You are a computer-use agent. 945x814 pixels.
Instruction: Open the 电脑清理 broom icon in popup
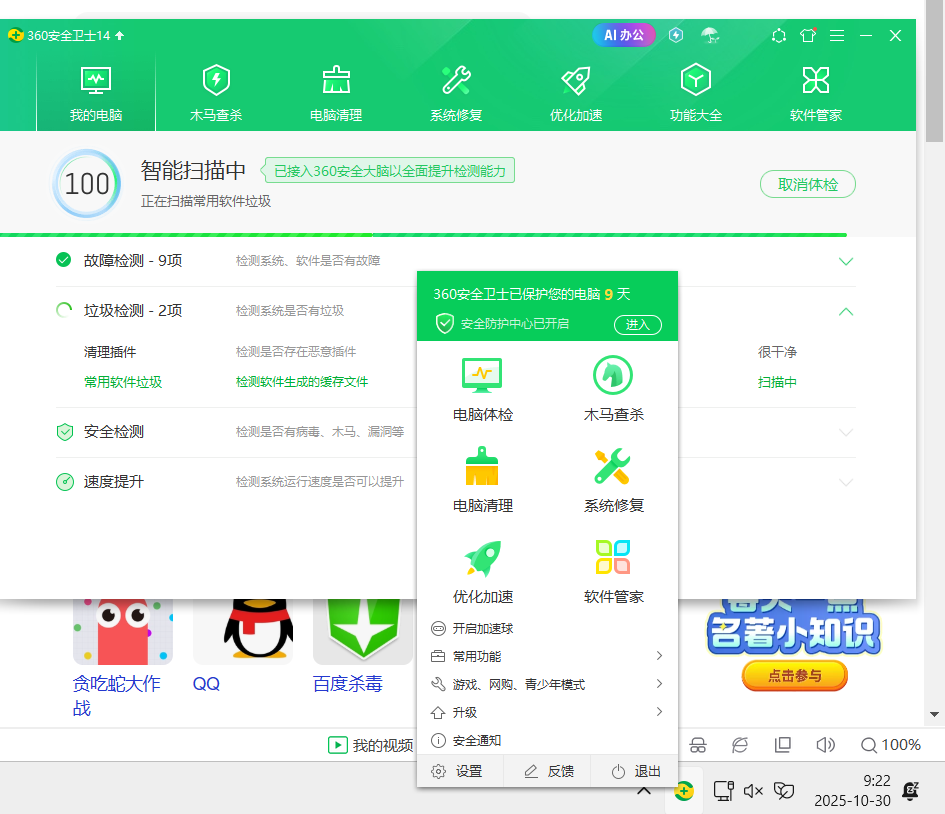pos(482,478)
